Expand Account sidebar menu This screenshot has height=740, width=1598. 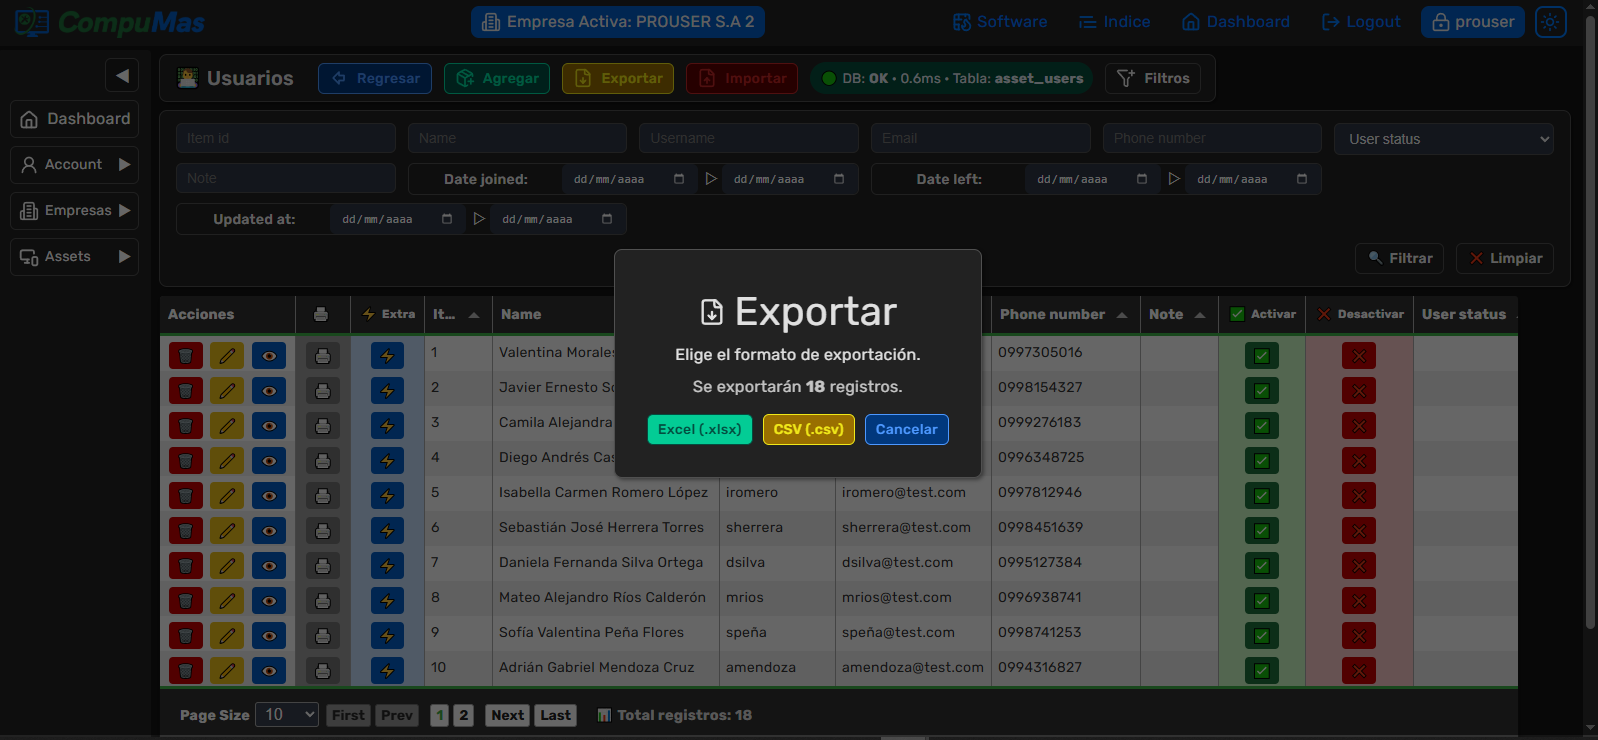[74, 165]
